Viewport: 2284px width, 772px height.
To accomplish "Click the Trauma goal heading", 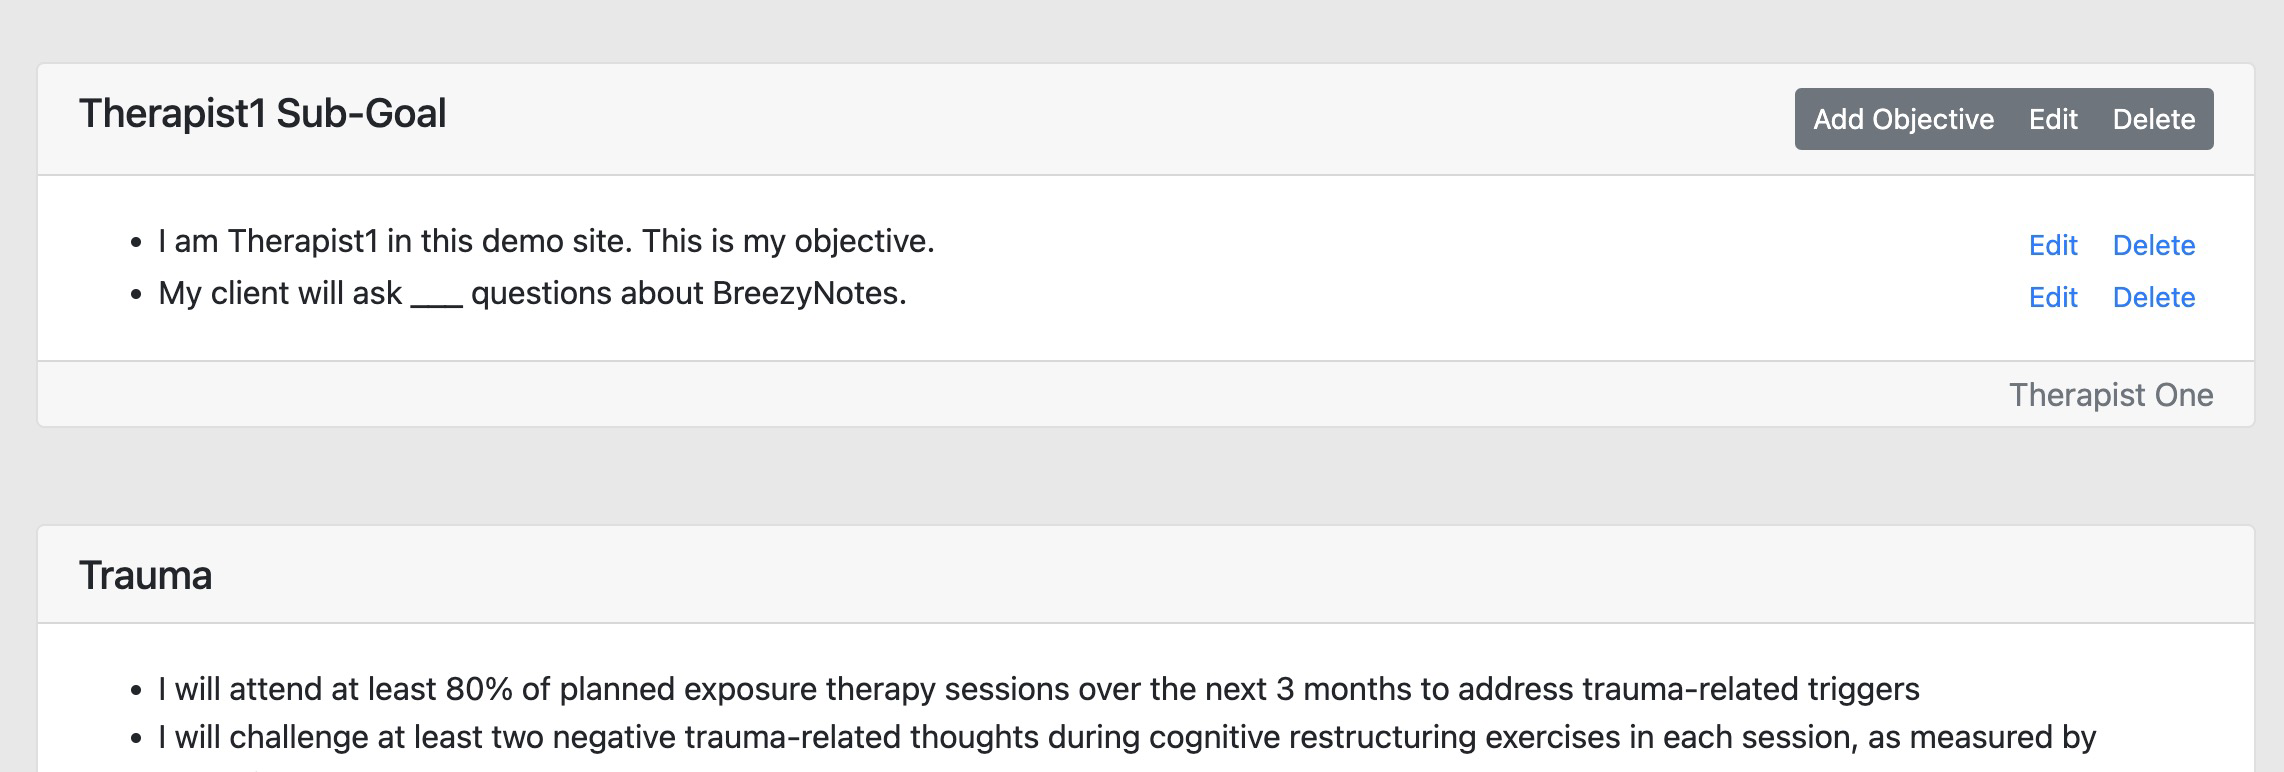I will [x=145, y=576].
